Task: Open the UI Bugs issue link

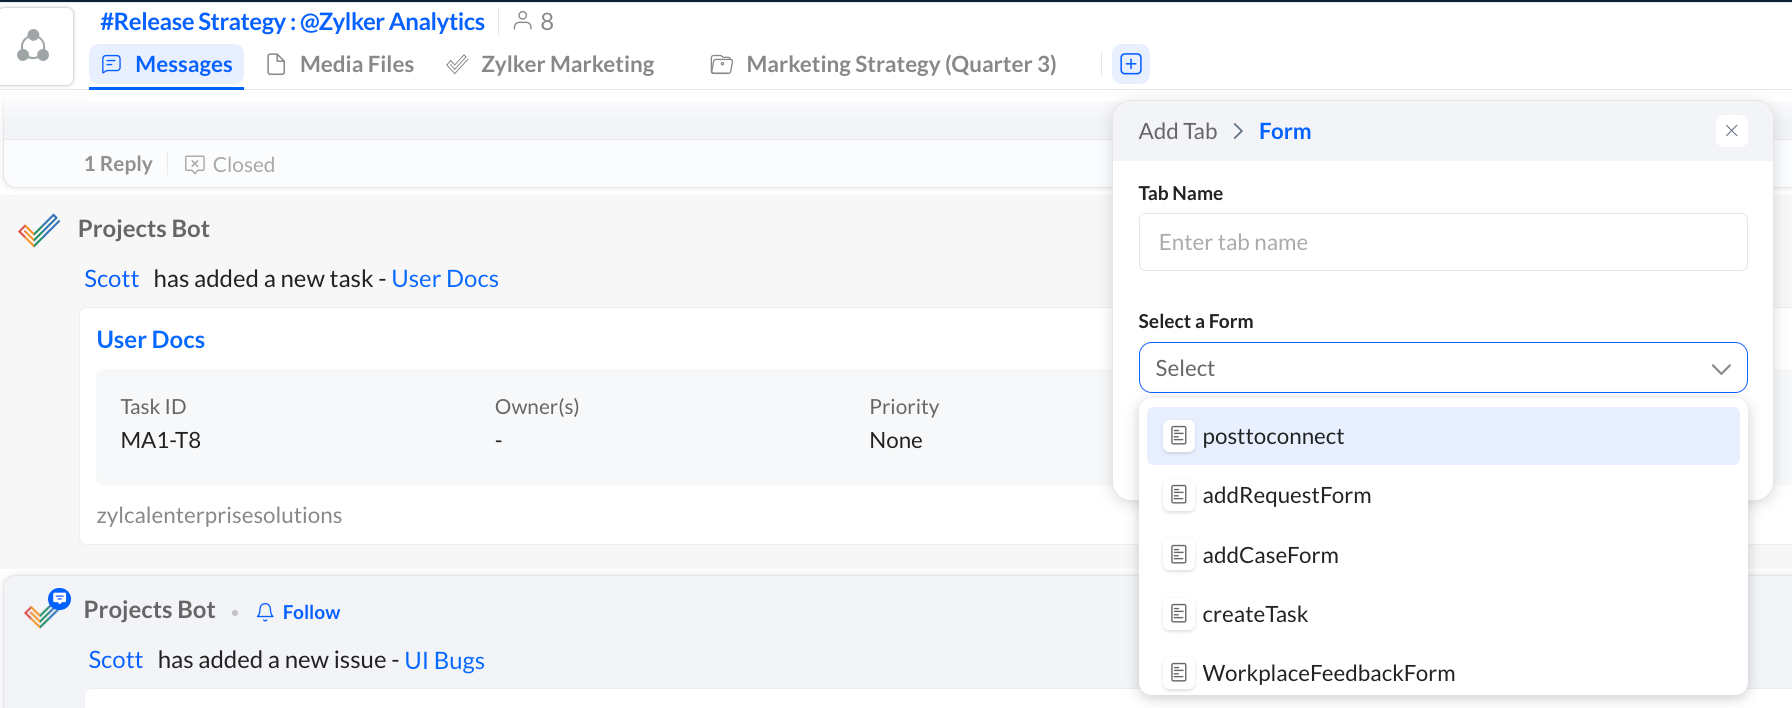Action: (444, 660)
